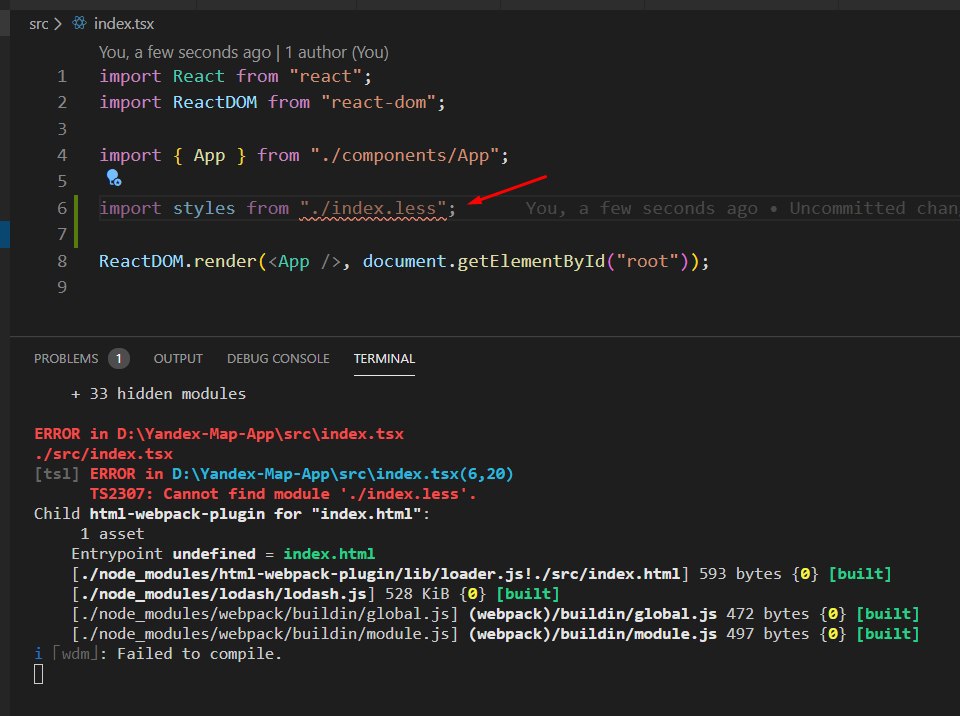Screen dimensions: 960x716
Task: Switch to the DEBUG CONSOLE tab
Action: 278,358
